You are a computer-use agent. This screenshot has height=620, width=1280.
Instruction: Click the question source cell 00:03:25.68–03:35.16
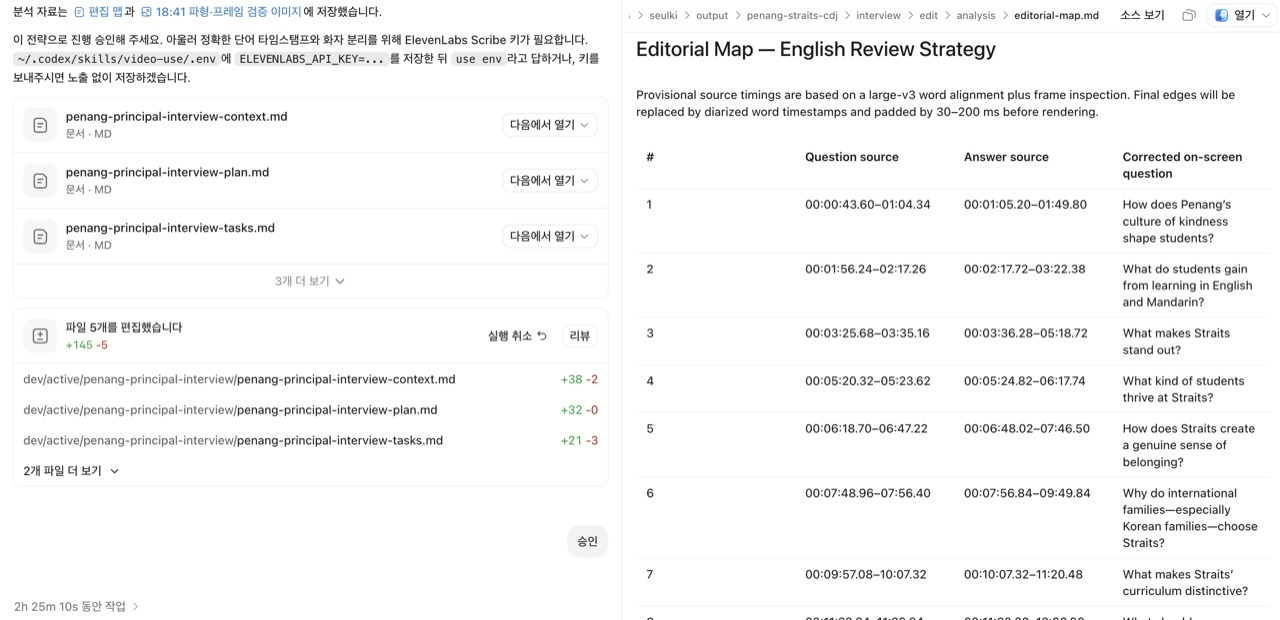tap(867, 333)
